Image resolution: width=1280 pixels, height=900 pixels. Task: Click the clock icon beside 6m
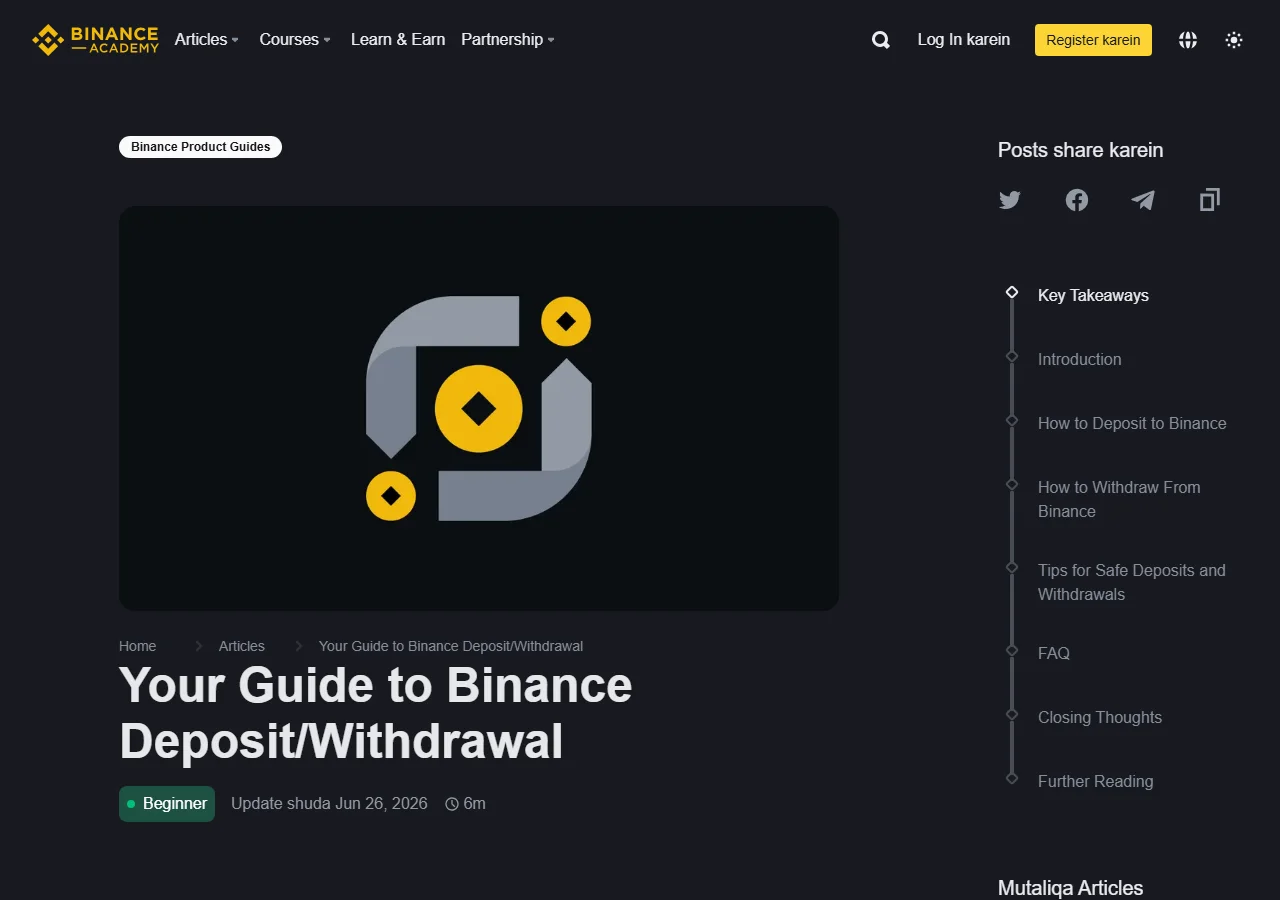(x=452, y=804)
